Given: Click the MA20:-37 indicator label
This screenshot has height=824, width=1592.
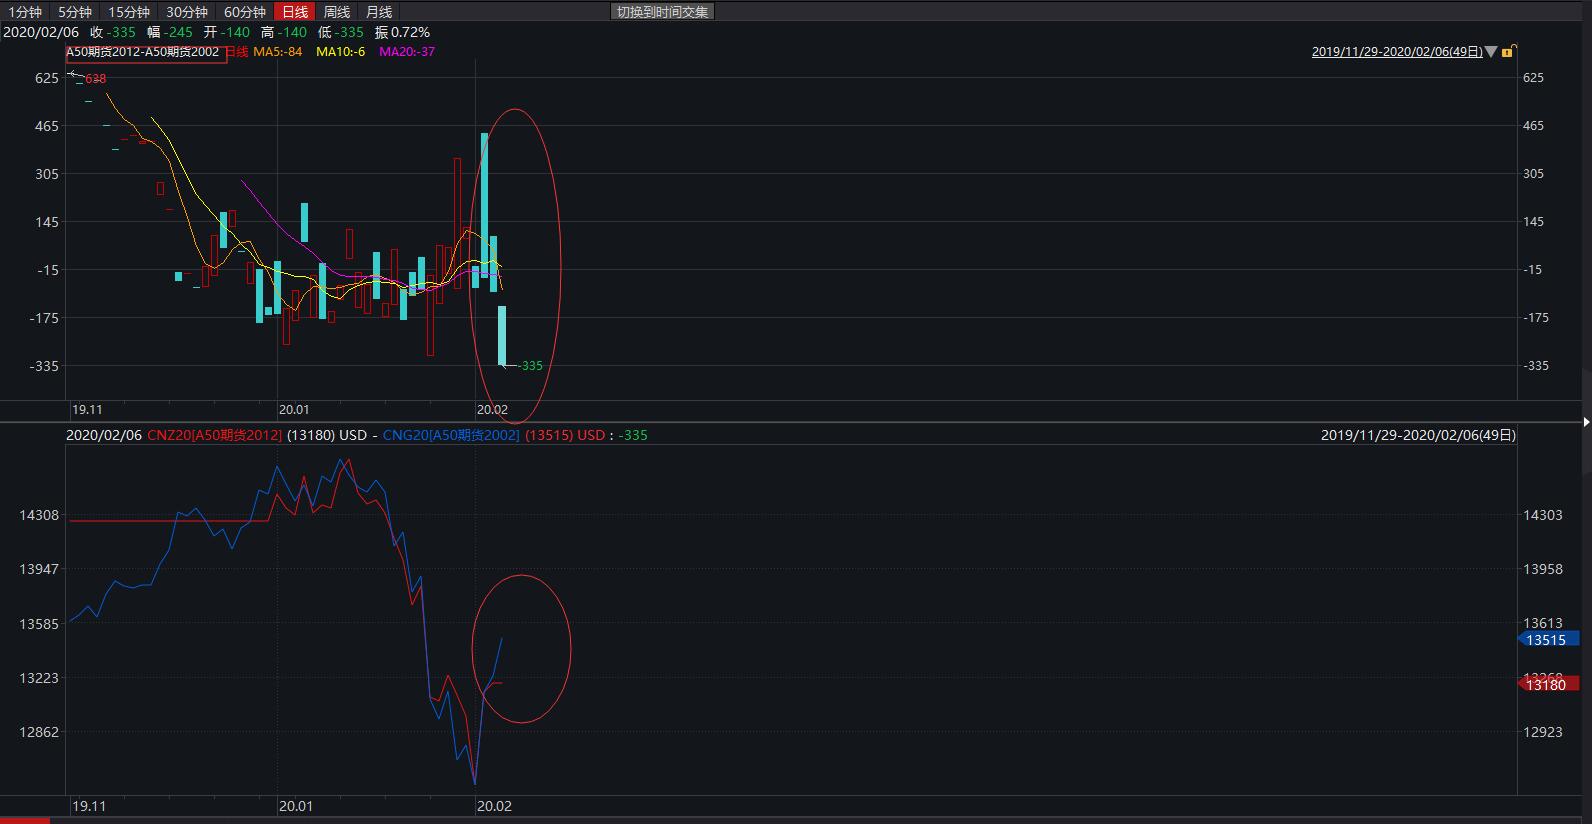Looking at the screenshot, I should [x=407, y=52].
